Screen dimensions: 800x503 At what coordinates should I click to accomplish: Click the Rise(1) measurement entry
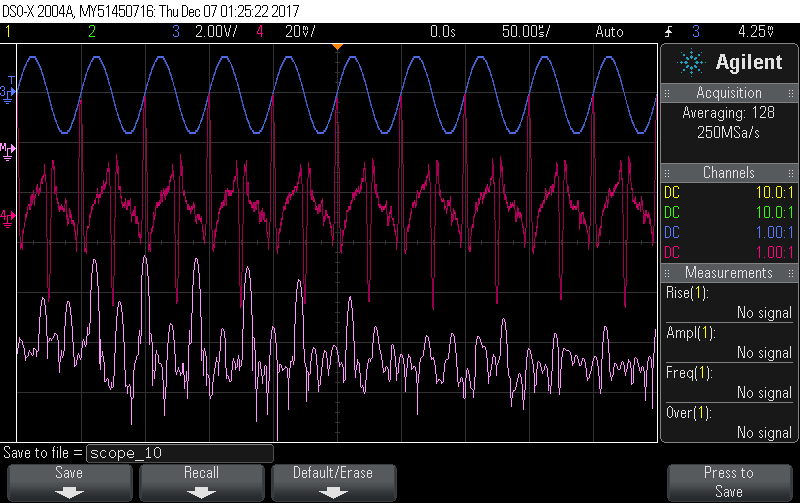coord(729,303)
